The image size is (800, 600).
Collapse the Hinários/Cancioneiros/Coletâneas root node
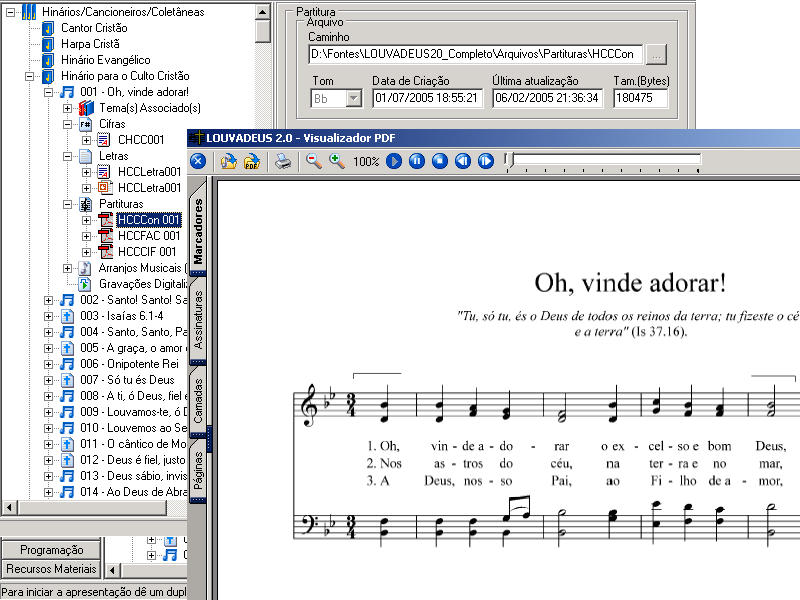click(10, 12)
